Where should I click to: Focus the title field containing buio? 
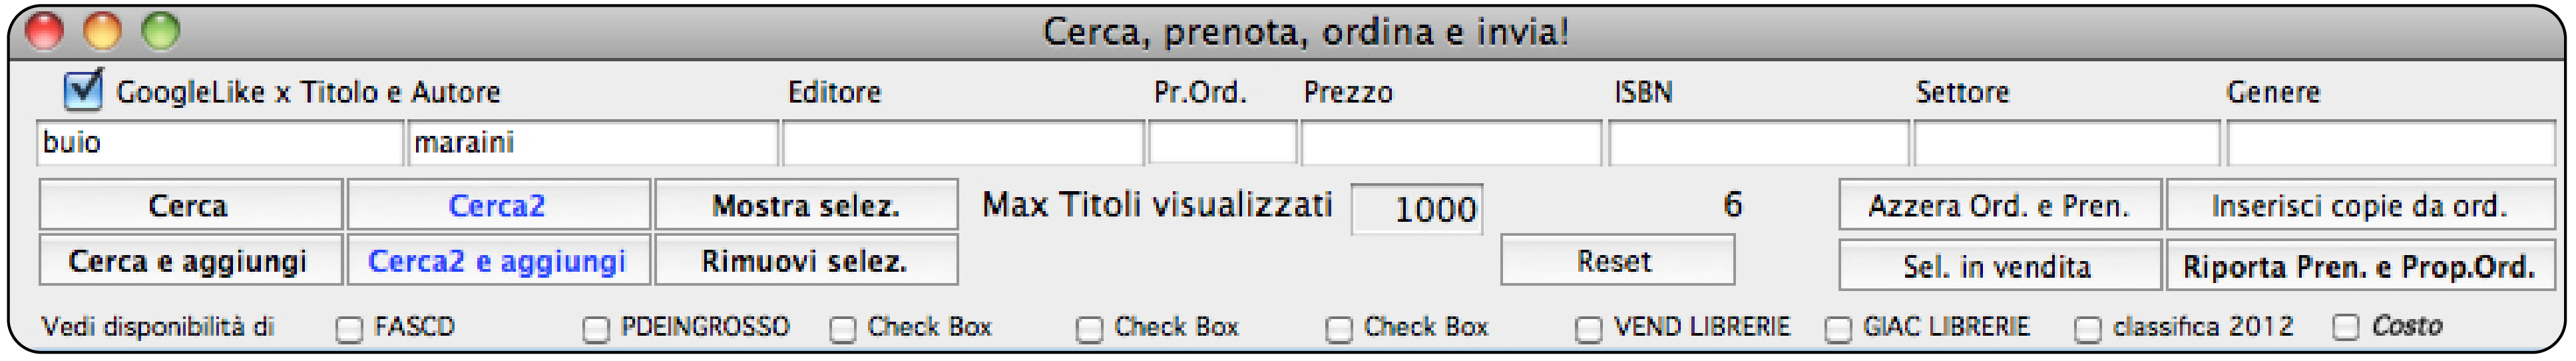pyautogui.click(x=220, y=143)
